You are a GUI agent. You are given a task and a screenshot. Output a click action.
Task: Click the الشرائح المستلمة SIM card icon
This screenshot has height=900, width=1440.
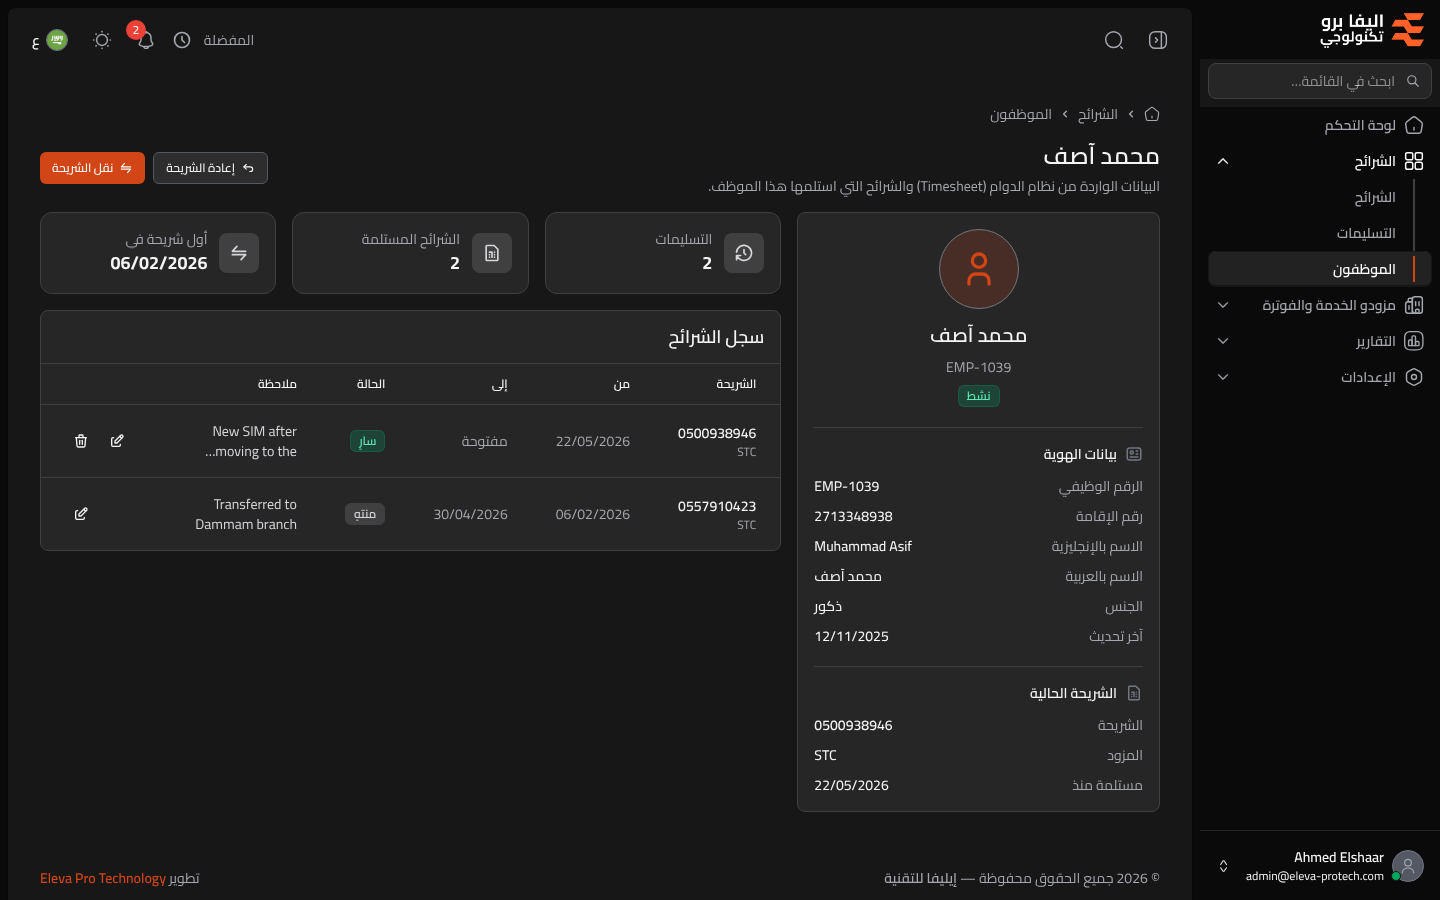492,253
